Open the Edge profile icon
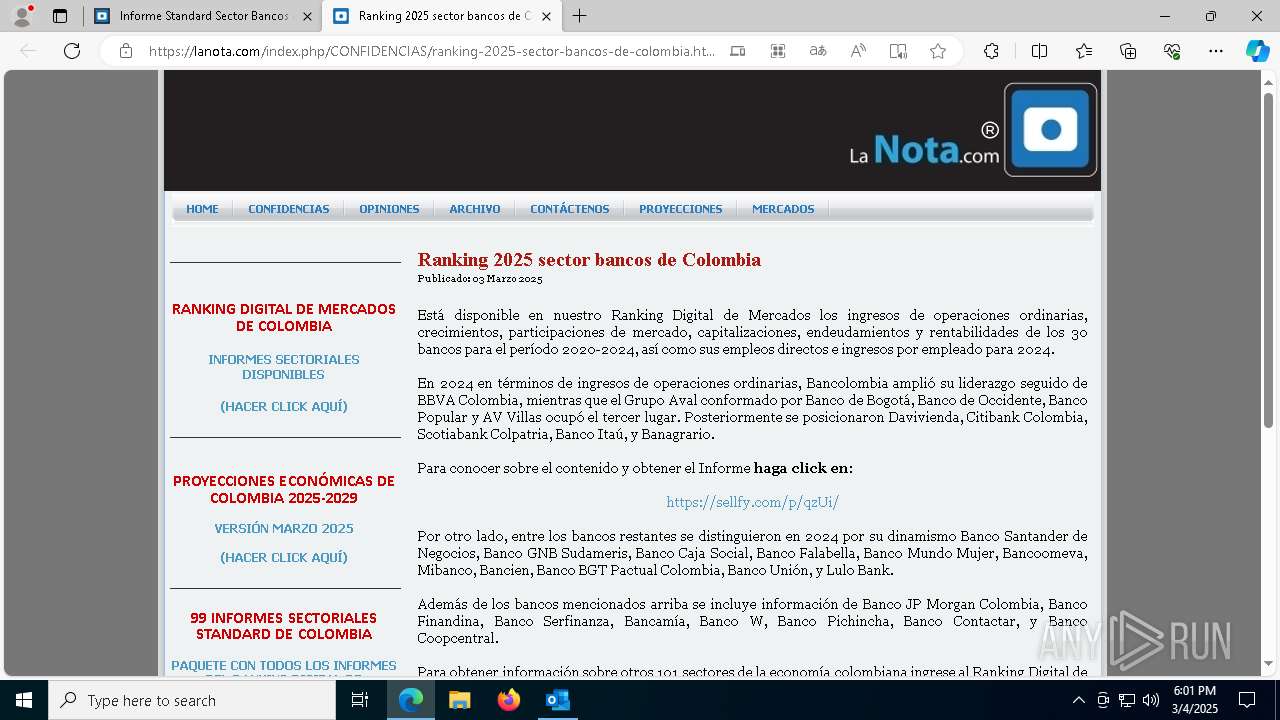The width and height of the screenshot is (1280, 720). click(x=22, y=16)
